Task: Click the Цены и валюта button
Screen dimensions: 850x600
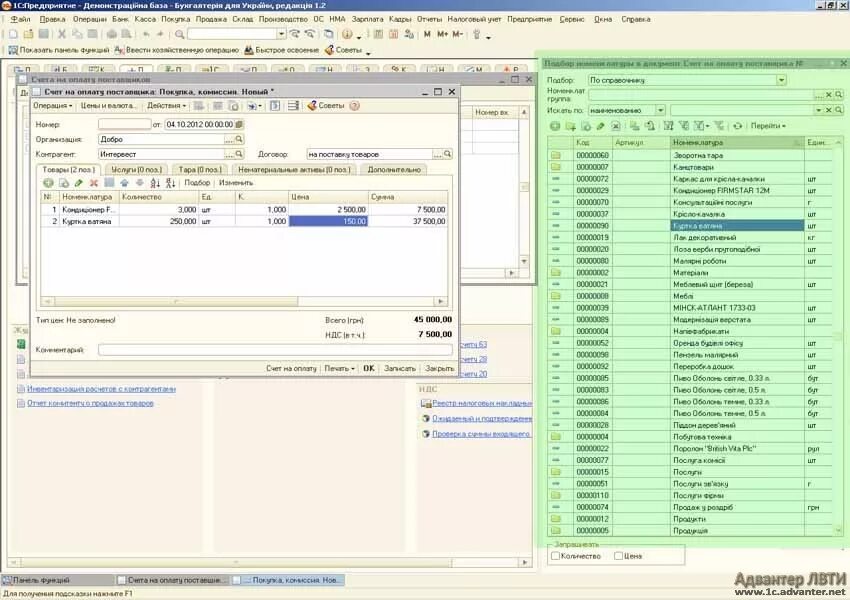Action: 108,106
